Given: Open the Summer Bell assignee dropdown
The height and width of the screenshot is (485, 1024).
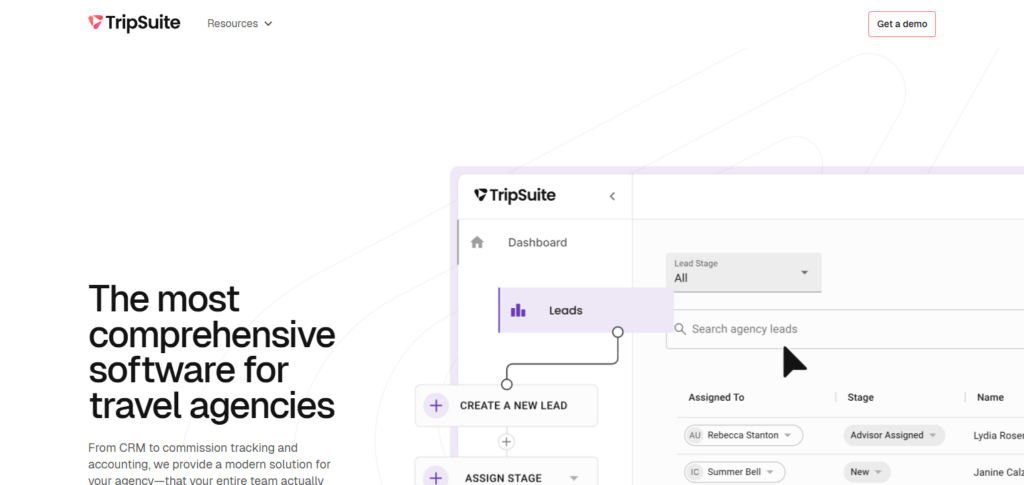Looking at the screenshot, I should pos(735,472).
